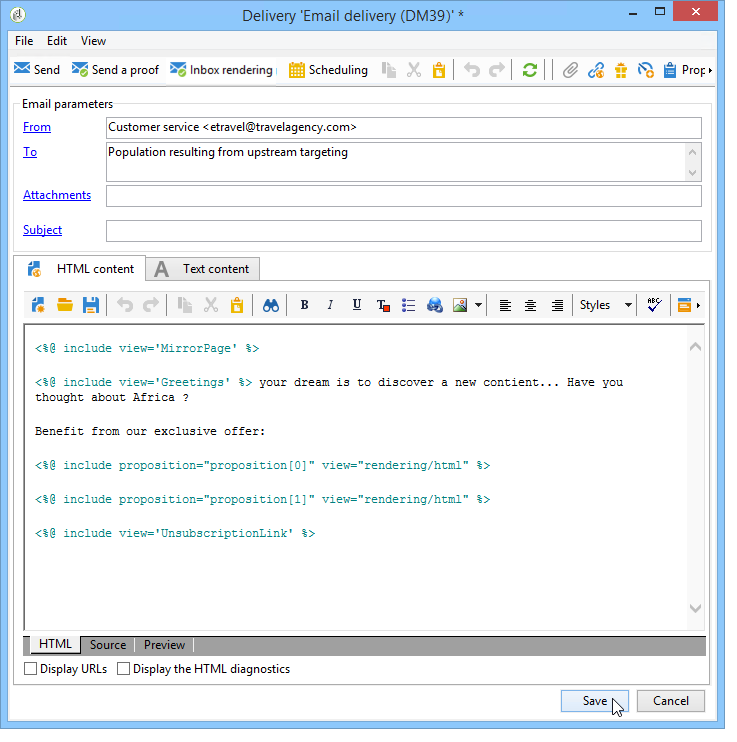Click the text color icon
This screenshot has height=742, width=737.
pyautogui.click(x=383, y=305)
